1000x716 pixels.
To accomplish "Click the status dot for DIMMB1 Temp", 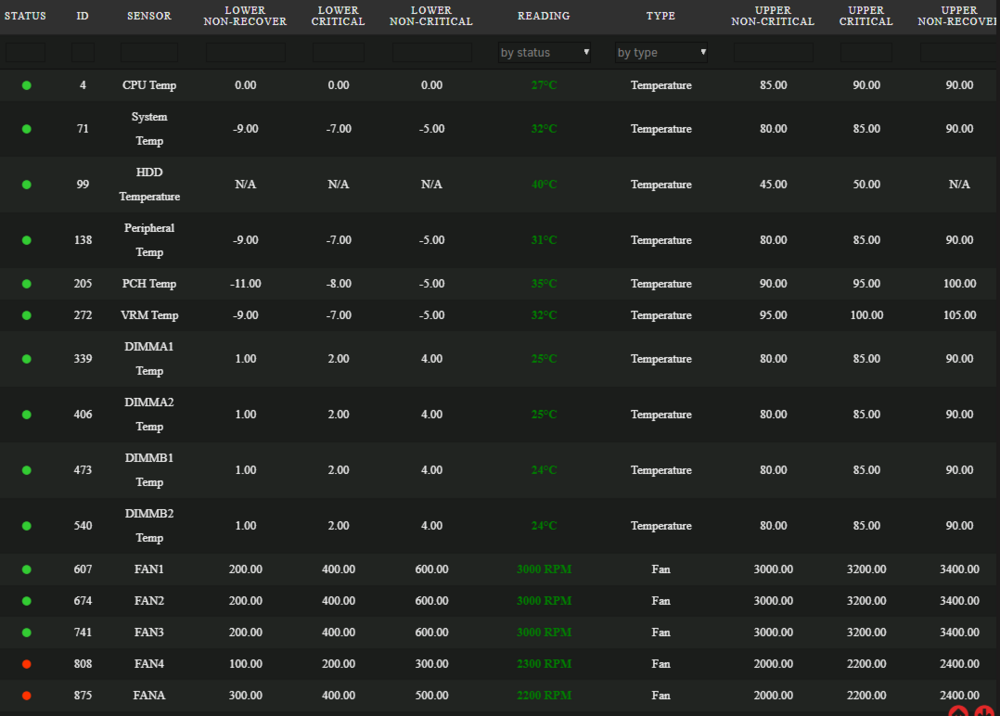I will coord(26,470).
